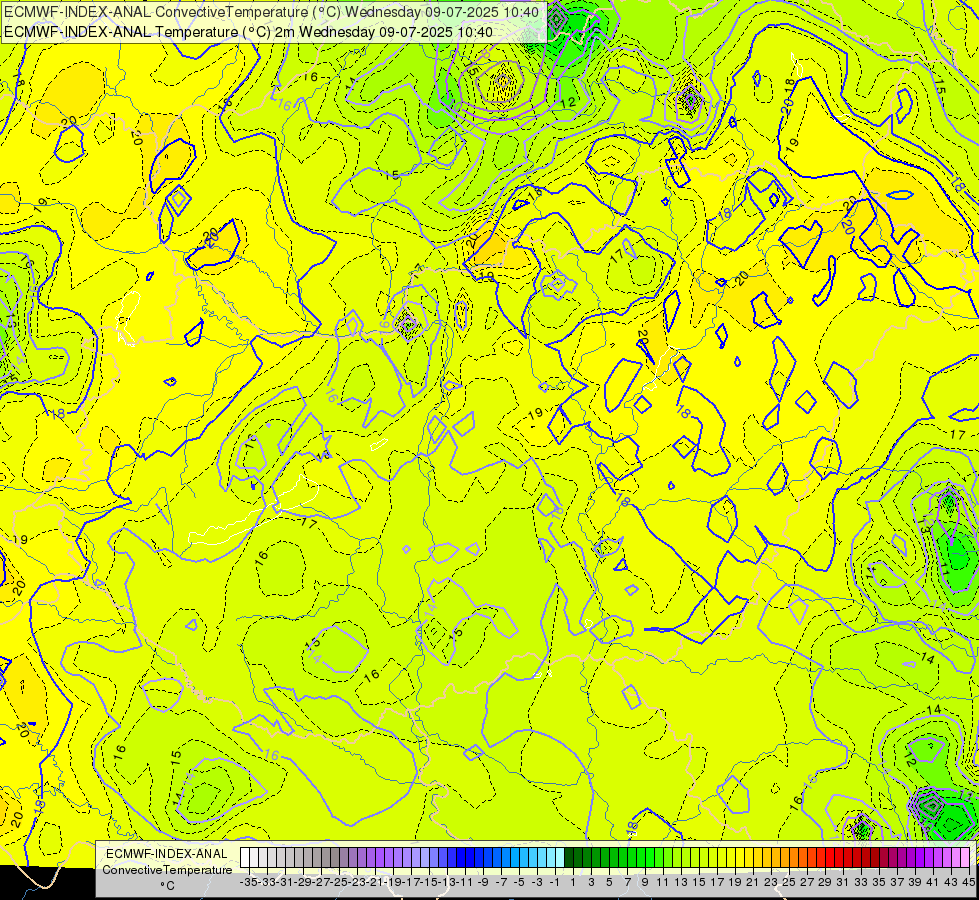Screen dimensions: 979x900
Task: Click the -9 value in the color scale
Action: [x=482, y=882]
